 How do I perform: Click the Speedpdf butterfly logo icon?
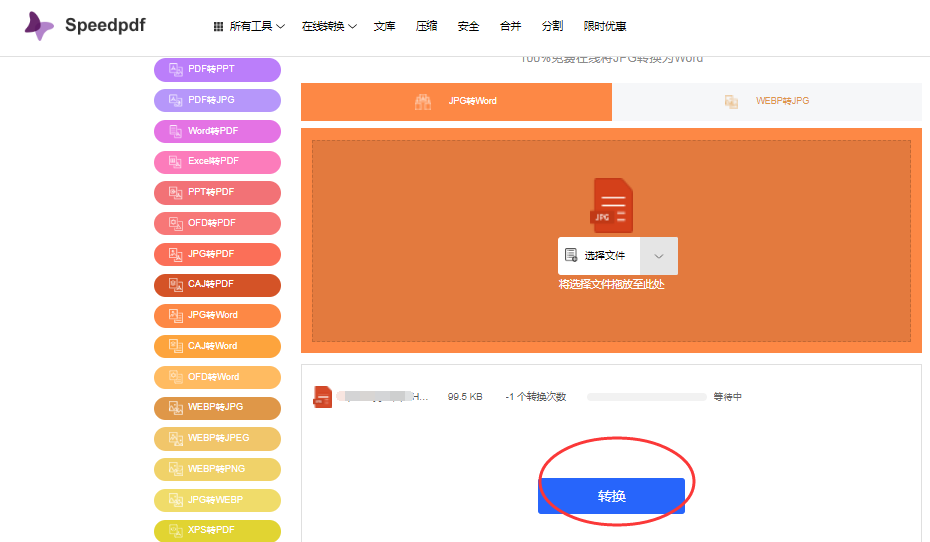point(39,25)
